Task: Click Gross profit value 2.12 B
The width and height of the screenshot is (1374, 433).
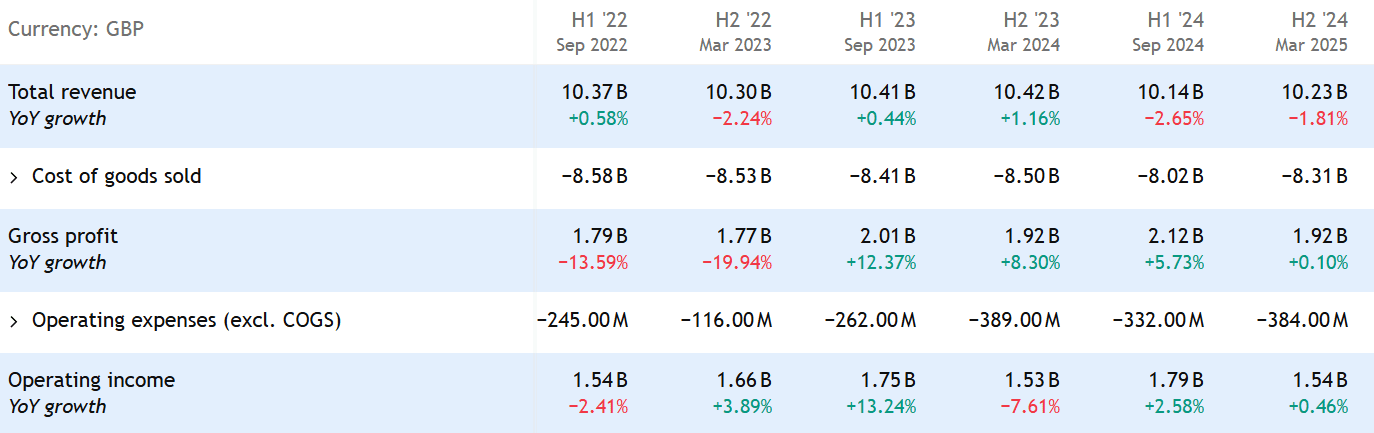Action: pyautogui.click(x=1177, y=236)
